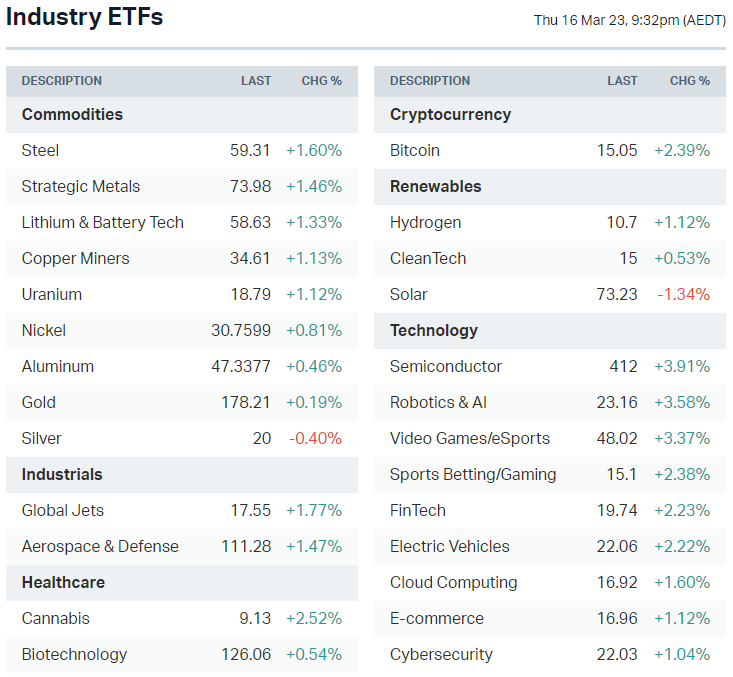Click Gold's last price 178.21

pyautogui.click(x=246, y=402)
